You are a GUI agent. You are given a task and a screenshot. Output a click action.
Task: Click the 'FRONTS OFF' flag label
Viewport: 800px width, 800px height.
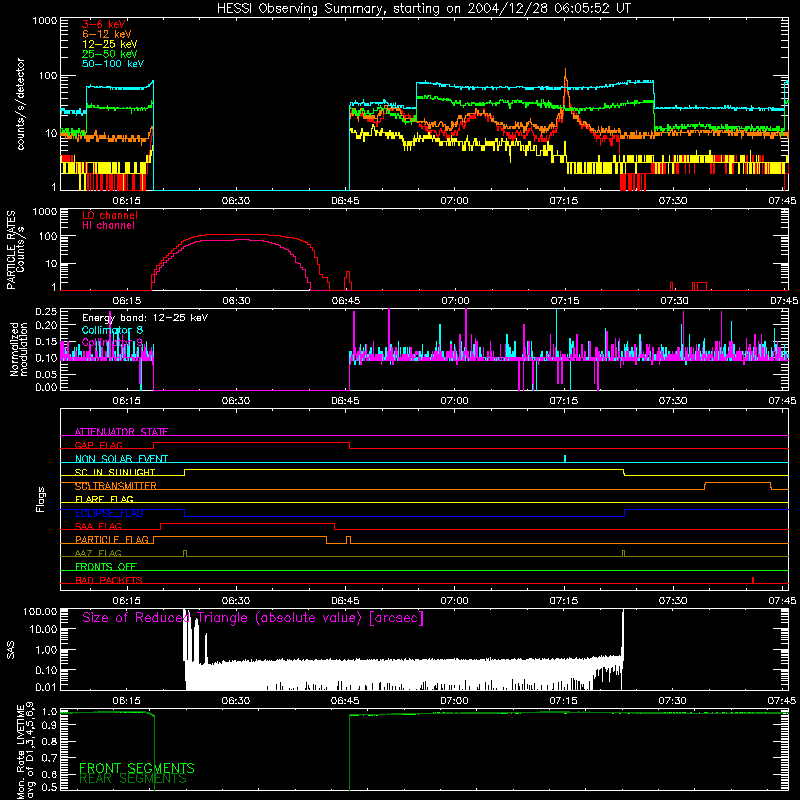[106, 566]
